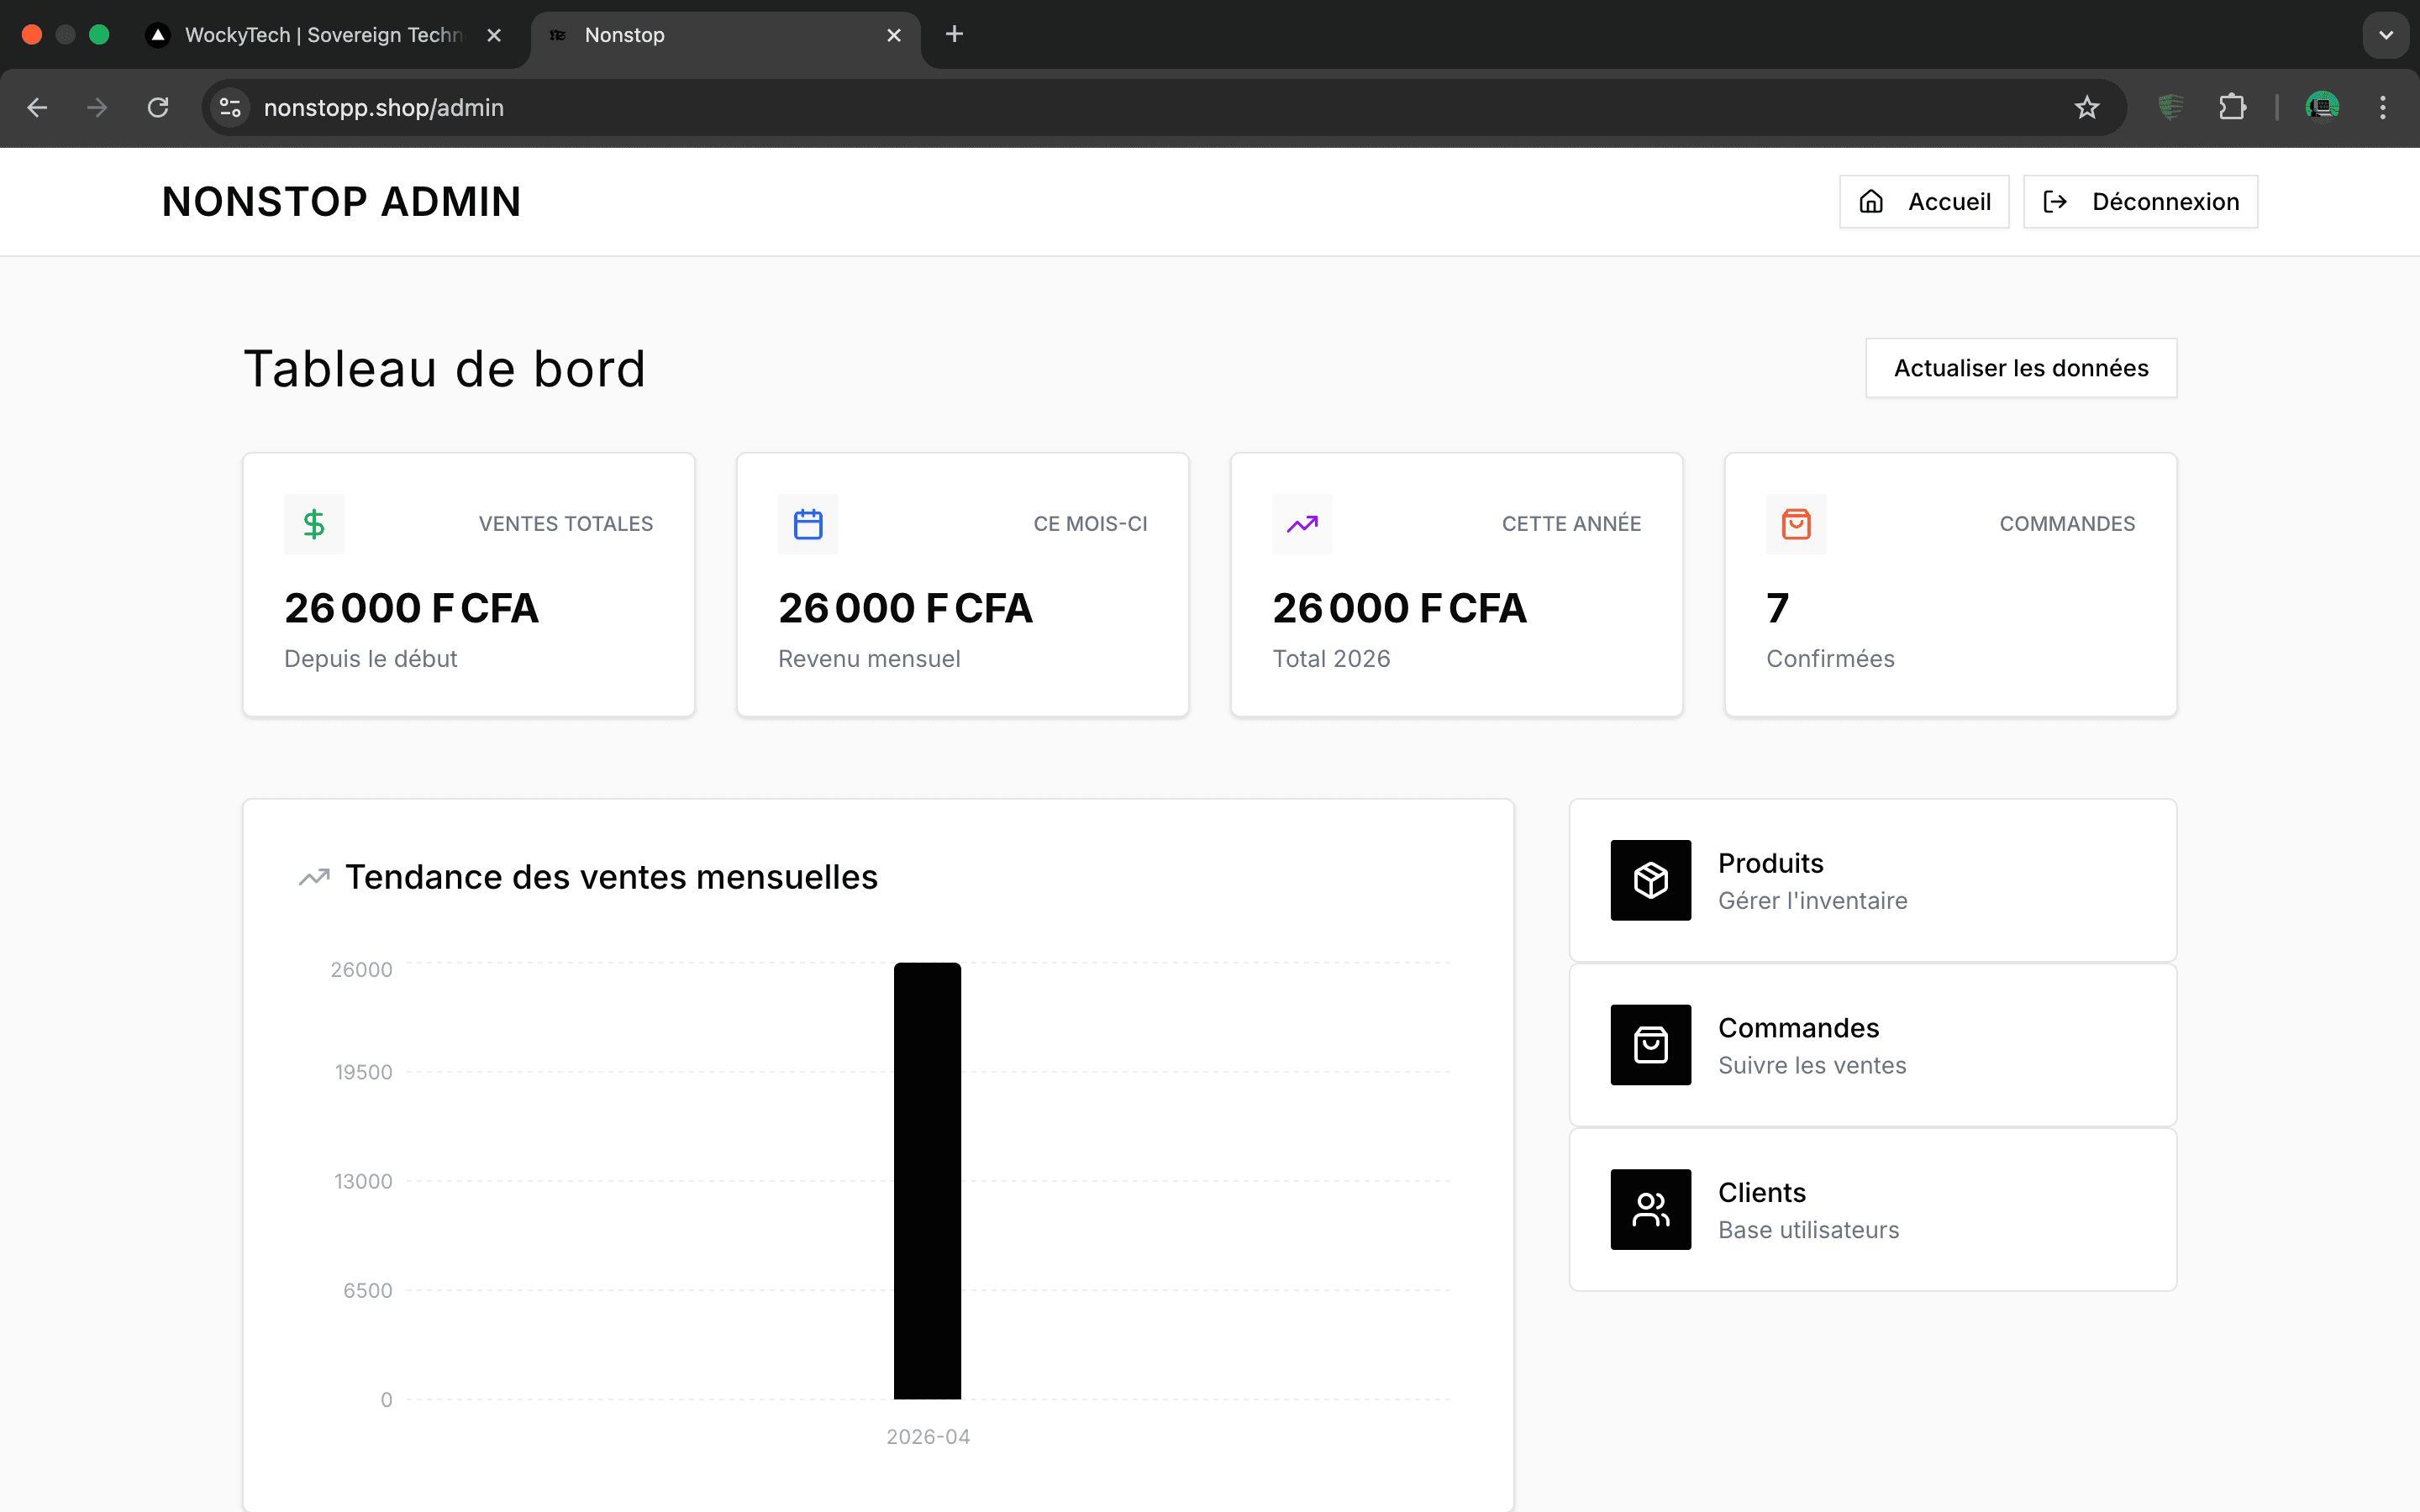This screenshot has height=1512, width=2420.
Task: Click the 2026-04 sales bar
Action: click(927, 1181)
